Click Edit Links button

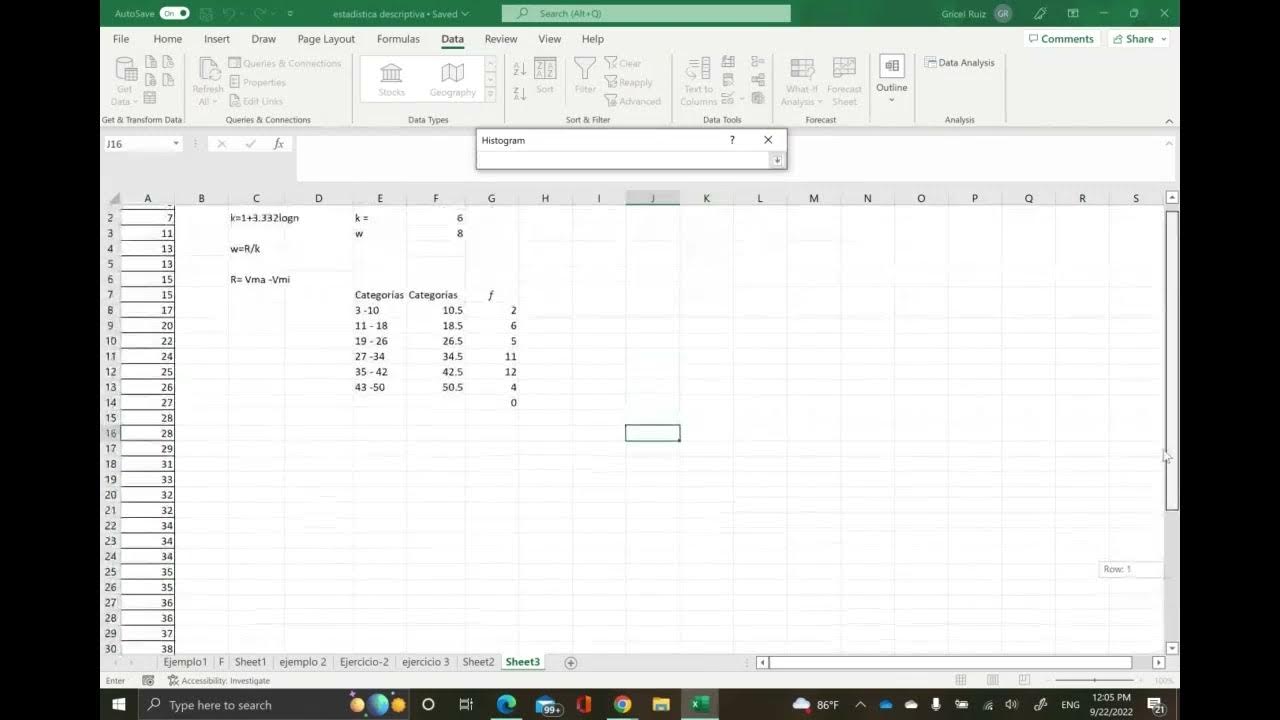pyautogui.click(x=256, y=101)
